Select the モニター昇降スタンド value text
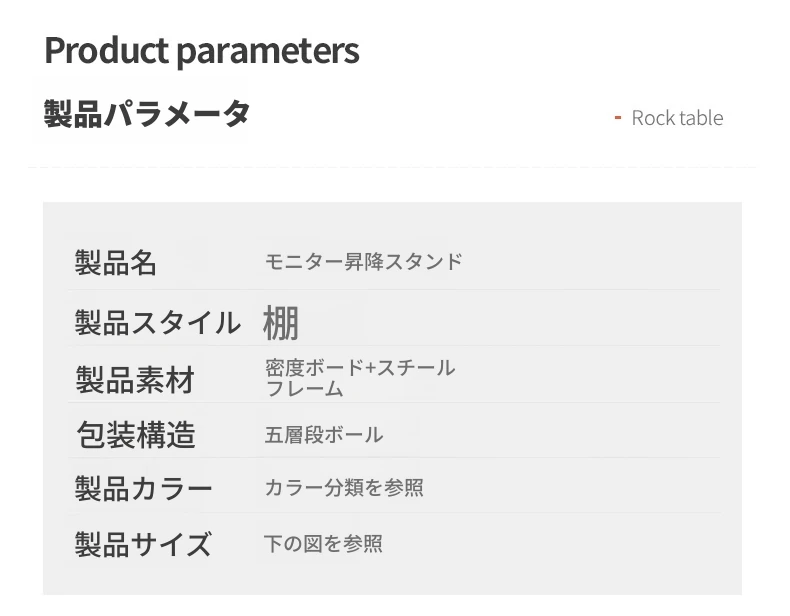790x616 pixels. 363,262
